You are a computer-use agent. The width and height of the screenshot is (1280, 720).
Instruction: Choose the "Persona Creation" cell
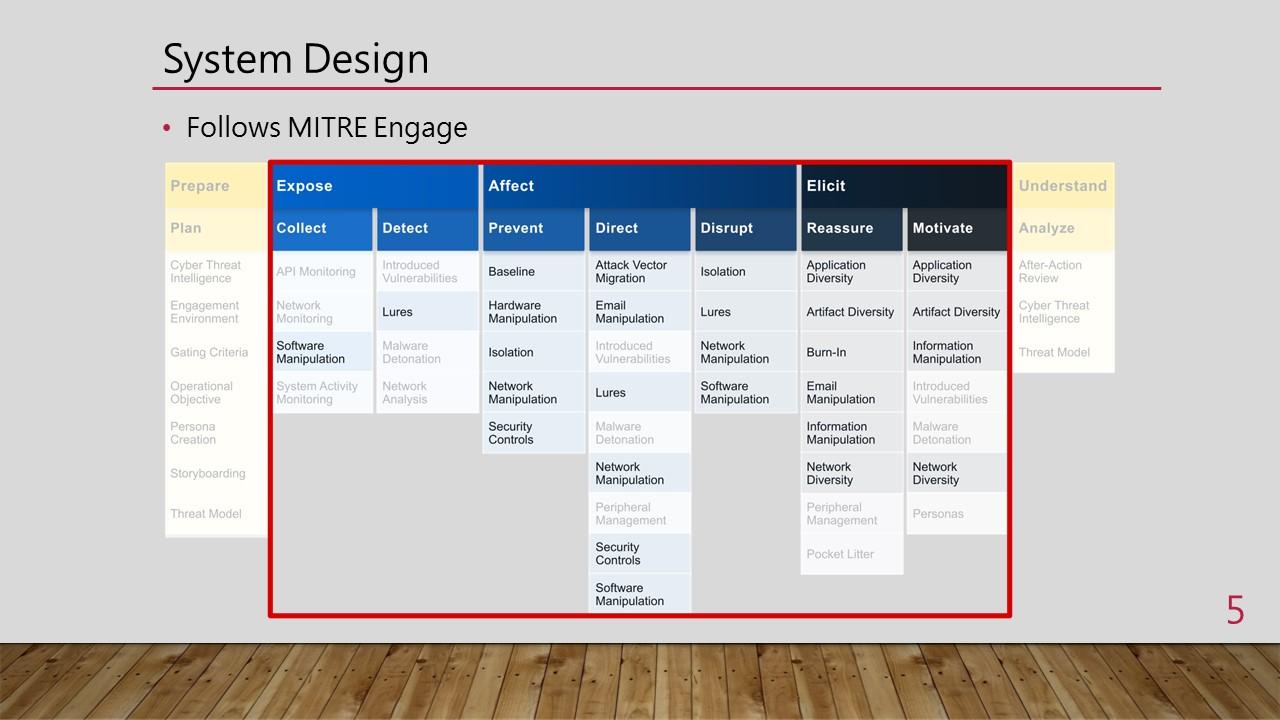[x=216, y=433]
